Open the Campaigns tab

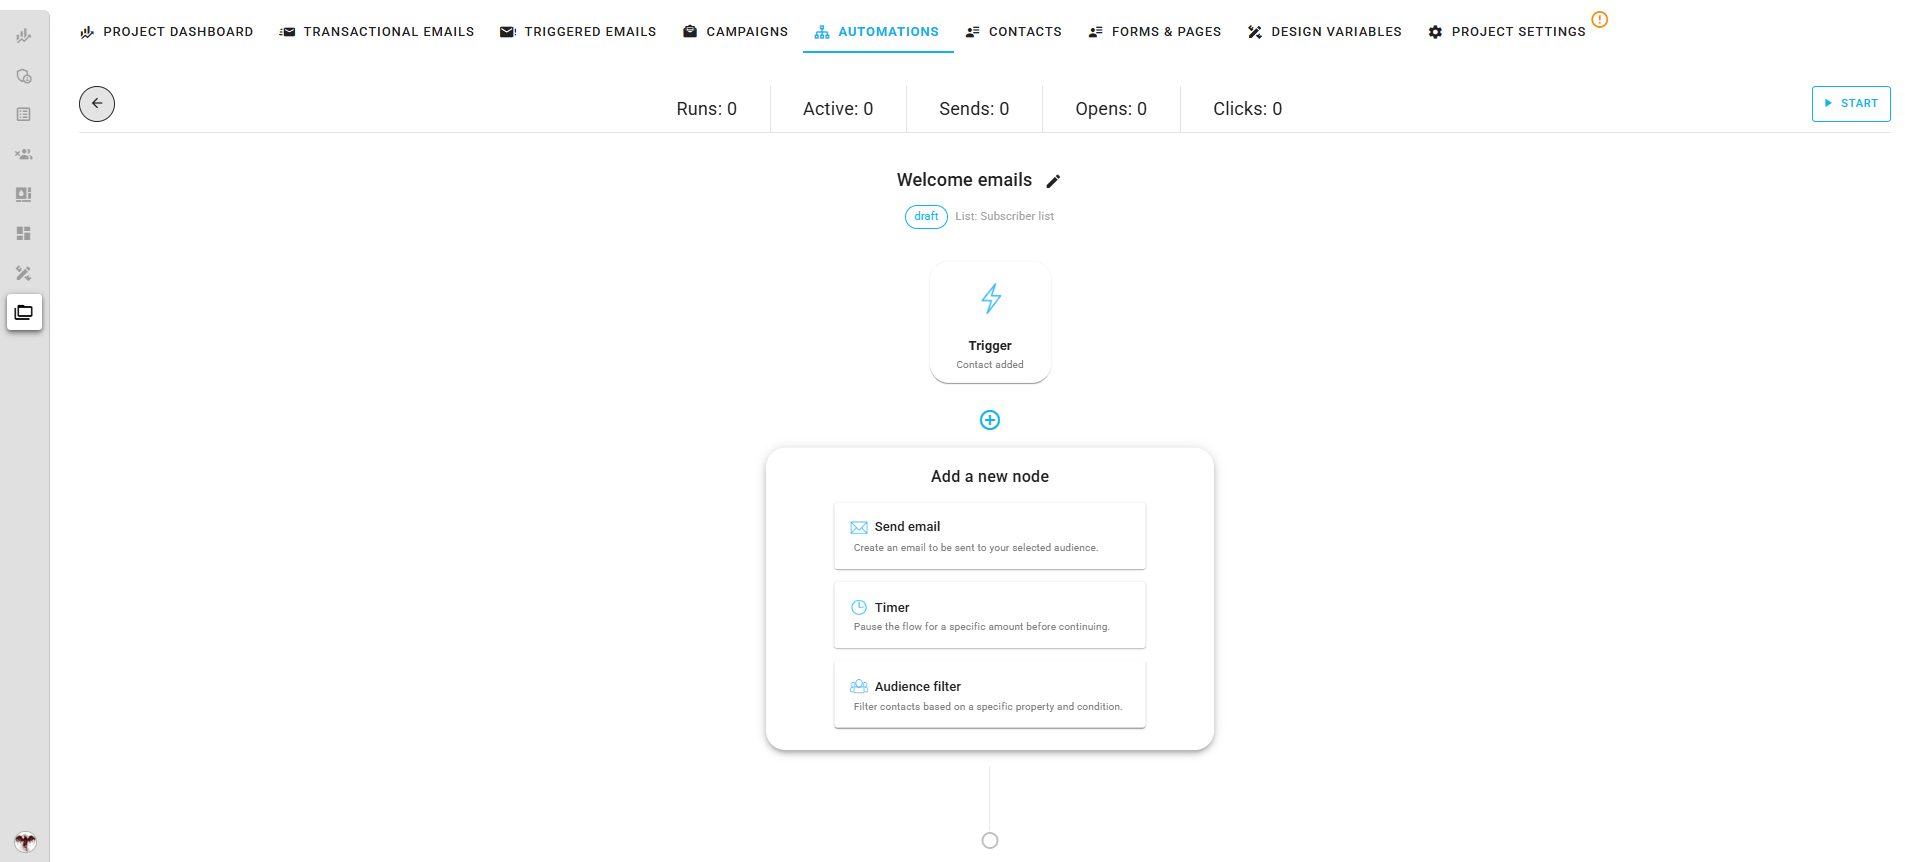pyautogui.click(x=735, y=32)
